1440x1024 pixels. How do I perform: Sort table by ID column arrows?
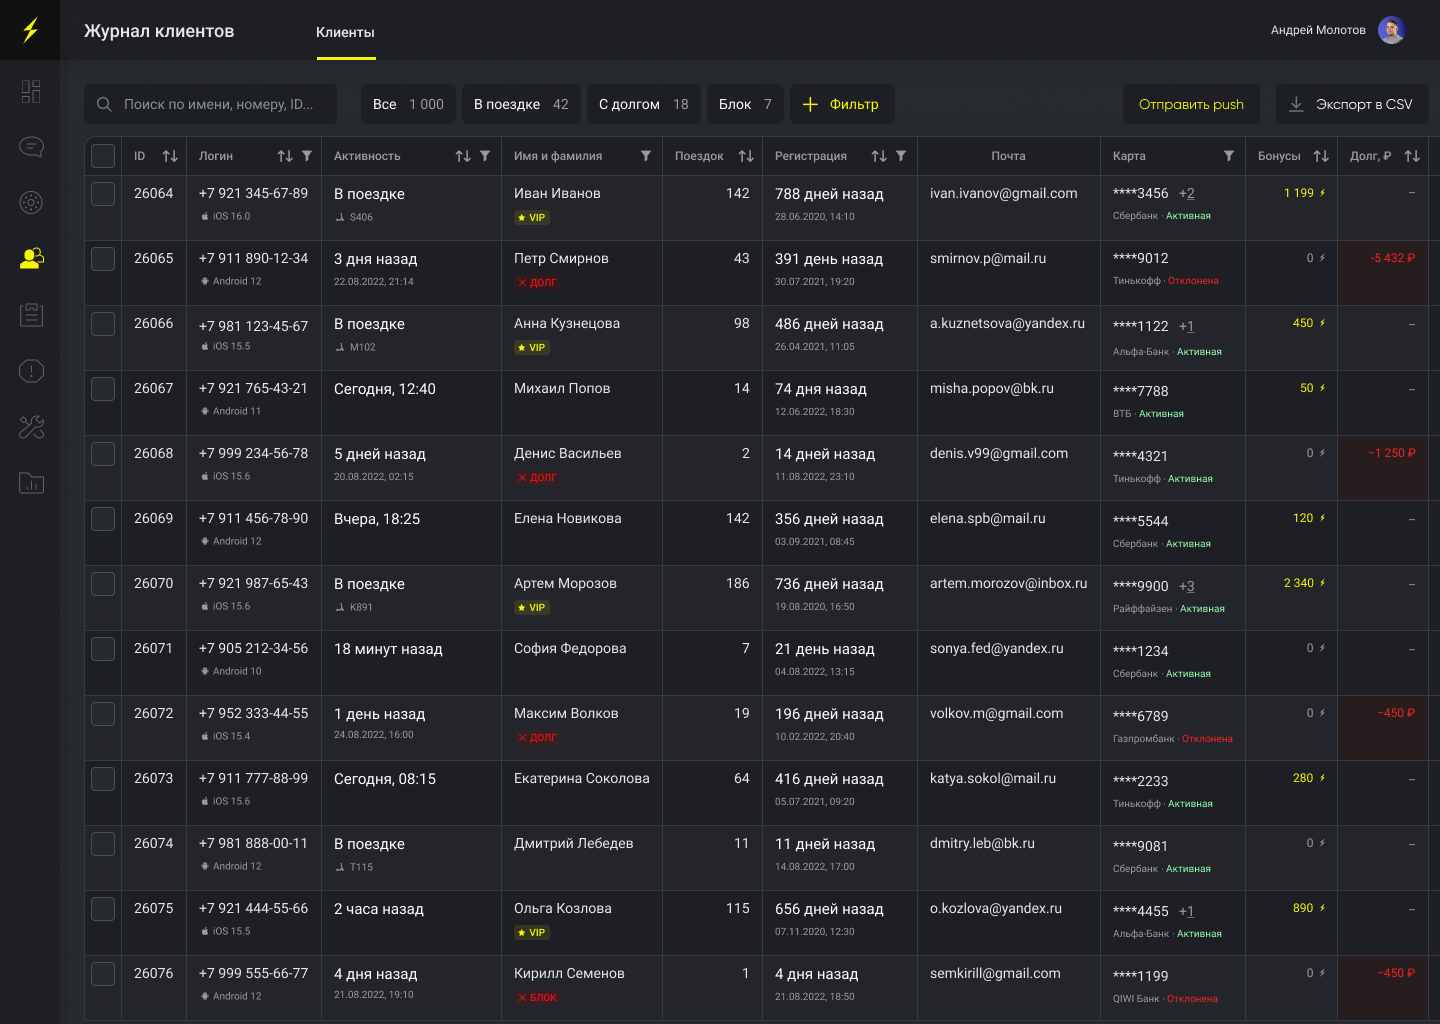tap(170, 156)
